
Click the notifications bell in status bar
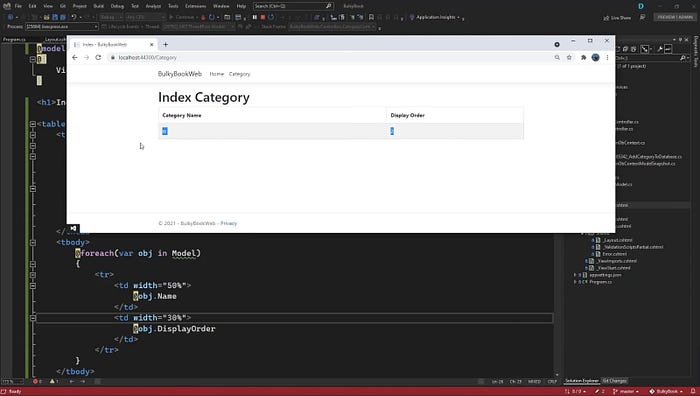(693, 392)
